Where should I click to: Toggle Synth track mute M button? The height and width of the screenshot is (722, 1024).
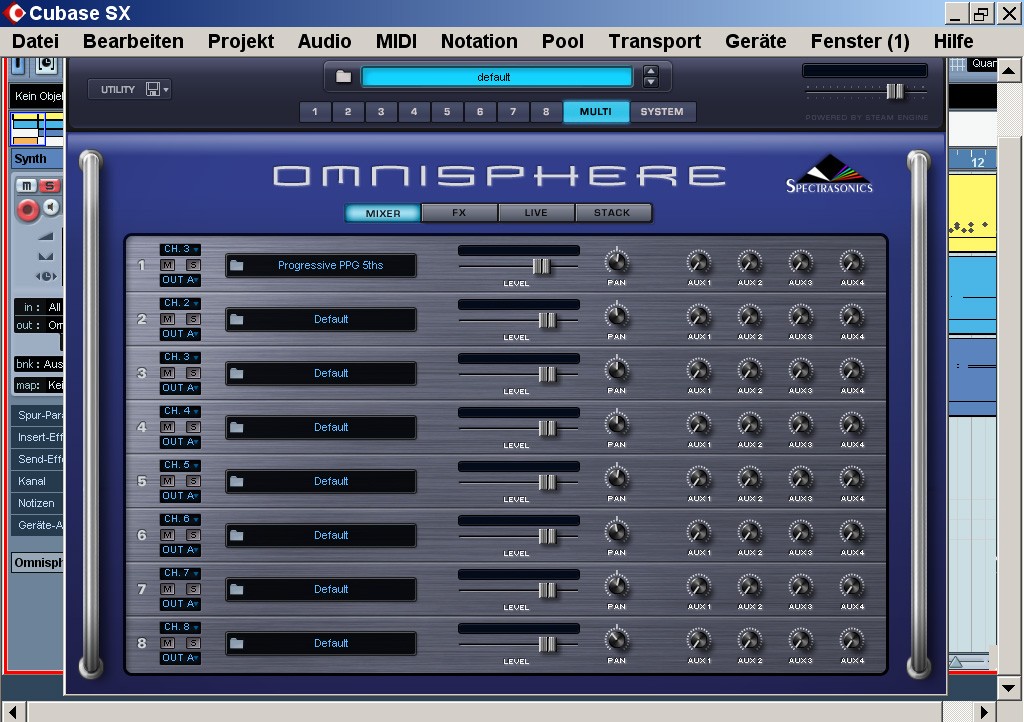click(26, 186)
